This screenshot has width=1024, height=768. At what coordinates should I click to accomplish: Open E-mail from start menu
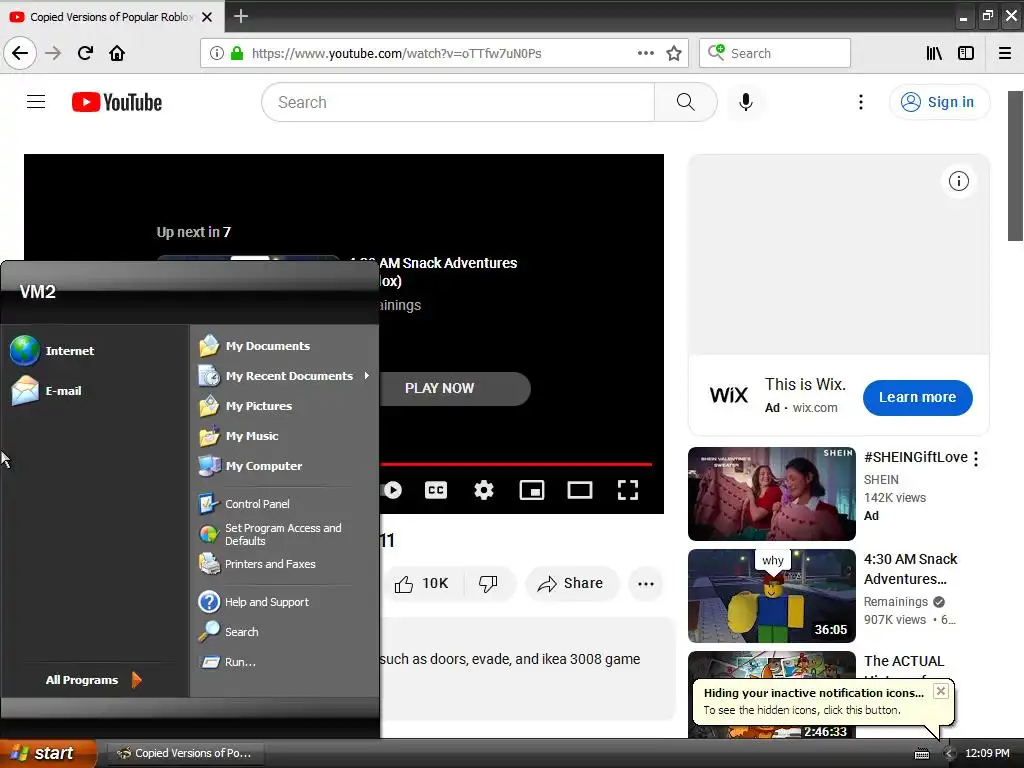pyautogui.click(x=46, y=391)
